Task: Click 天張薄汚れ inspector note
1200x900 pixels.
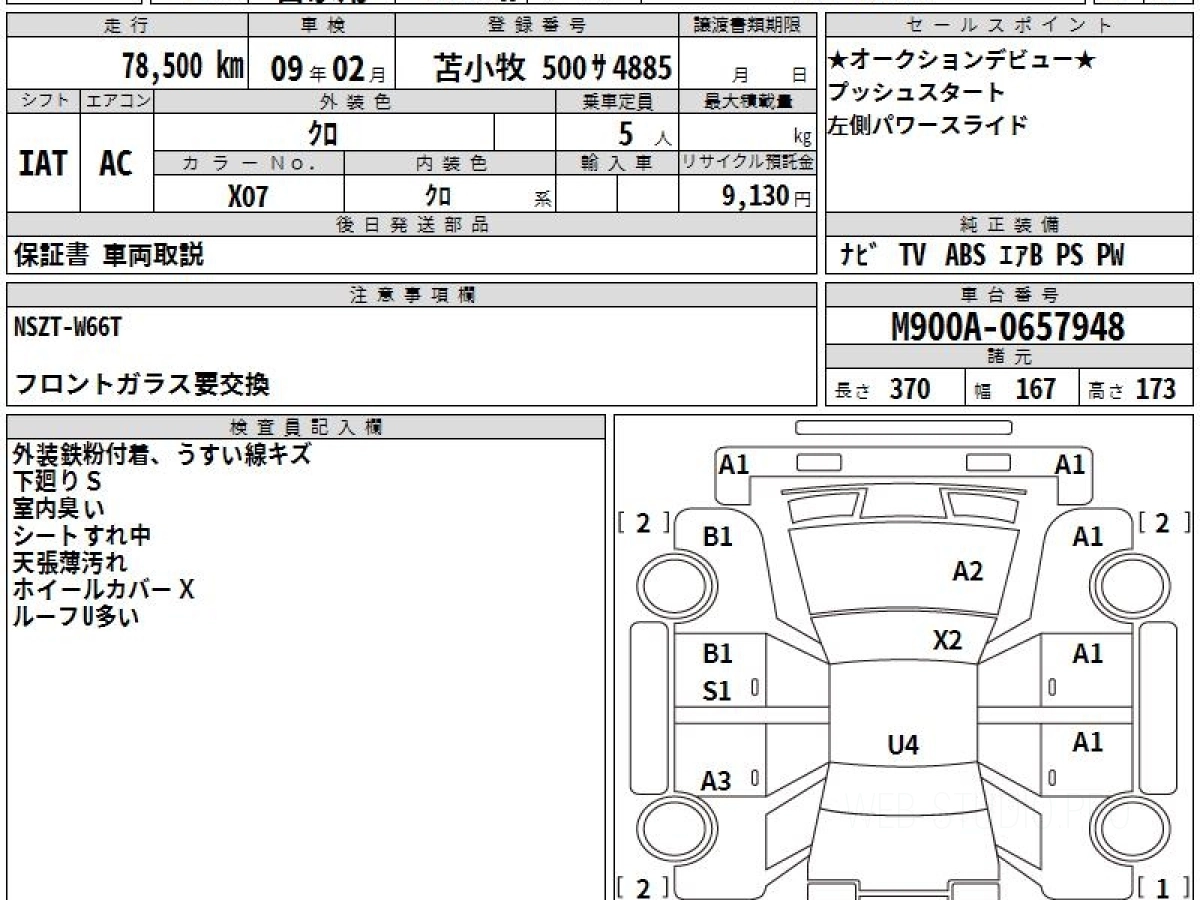Action: point(70,563)
